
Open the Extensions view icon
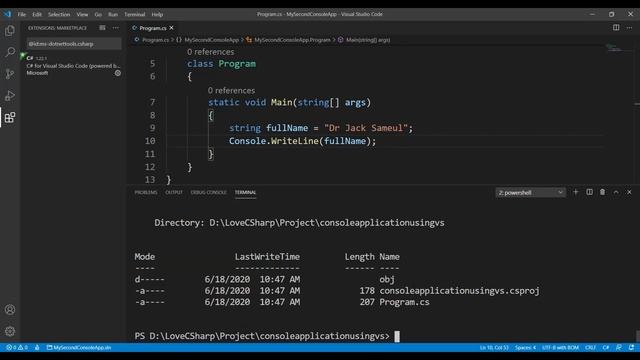[x=10, y=118]
